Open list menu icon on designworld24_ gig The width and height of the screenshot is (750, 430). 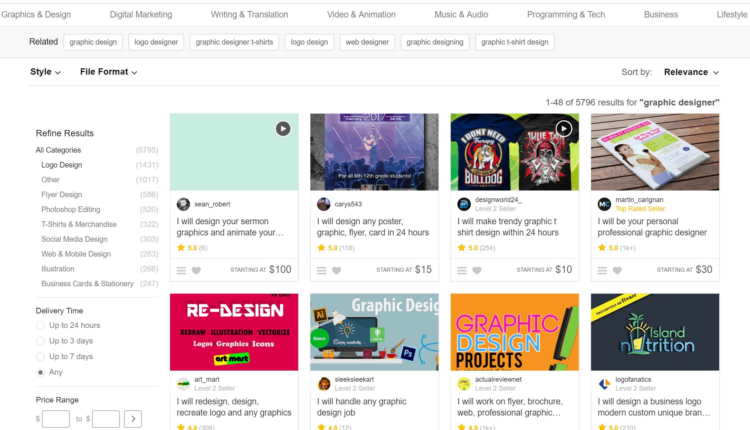tap(462, 270)
